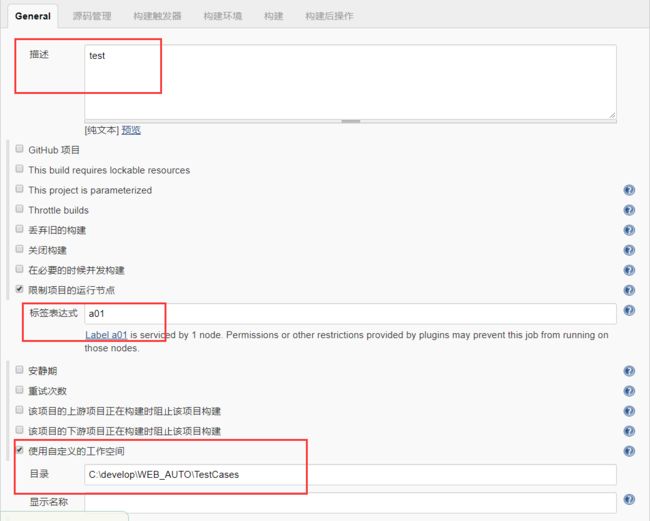This screenshot has width=650, height=521.
Task: Check This build requires lockable resources
Action: click(x=19, y=168)
